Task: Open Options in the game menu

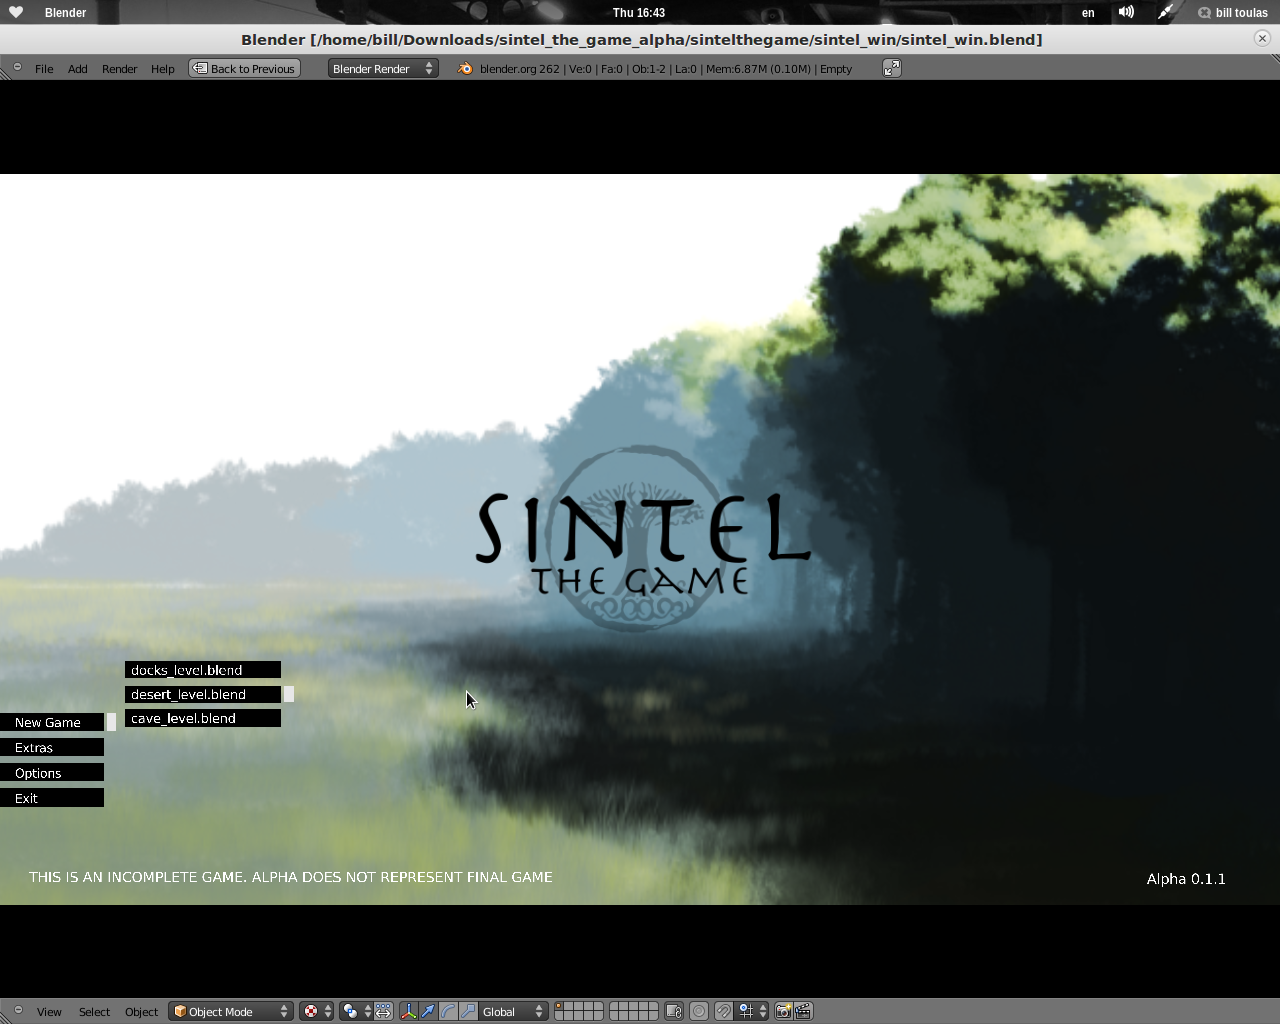Action: pos(52,773)
